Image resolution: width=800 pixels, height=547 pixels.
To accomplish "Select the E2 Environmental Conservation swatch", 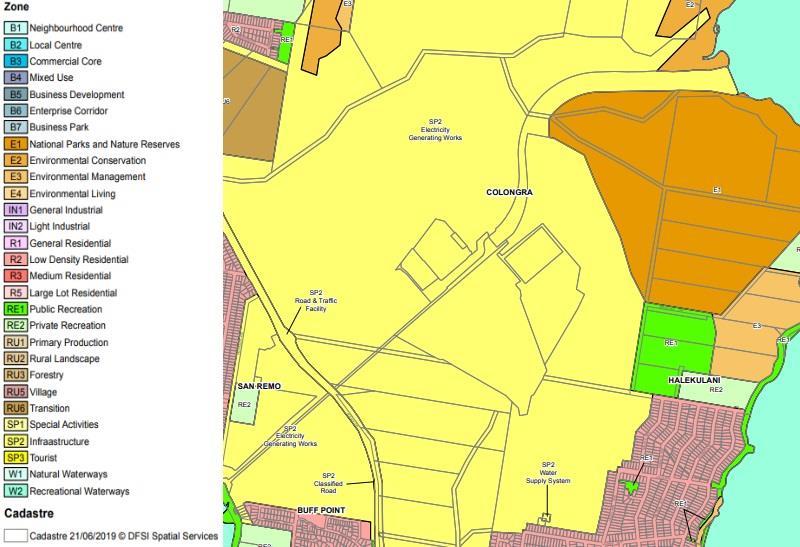I will pyautogui.click(x=15, y=160).
